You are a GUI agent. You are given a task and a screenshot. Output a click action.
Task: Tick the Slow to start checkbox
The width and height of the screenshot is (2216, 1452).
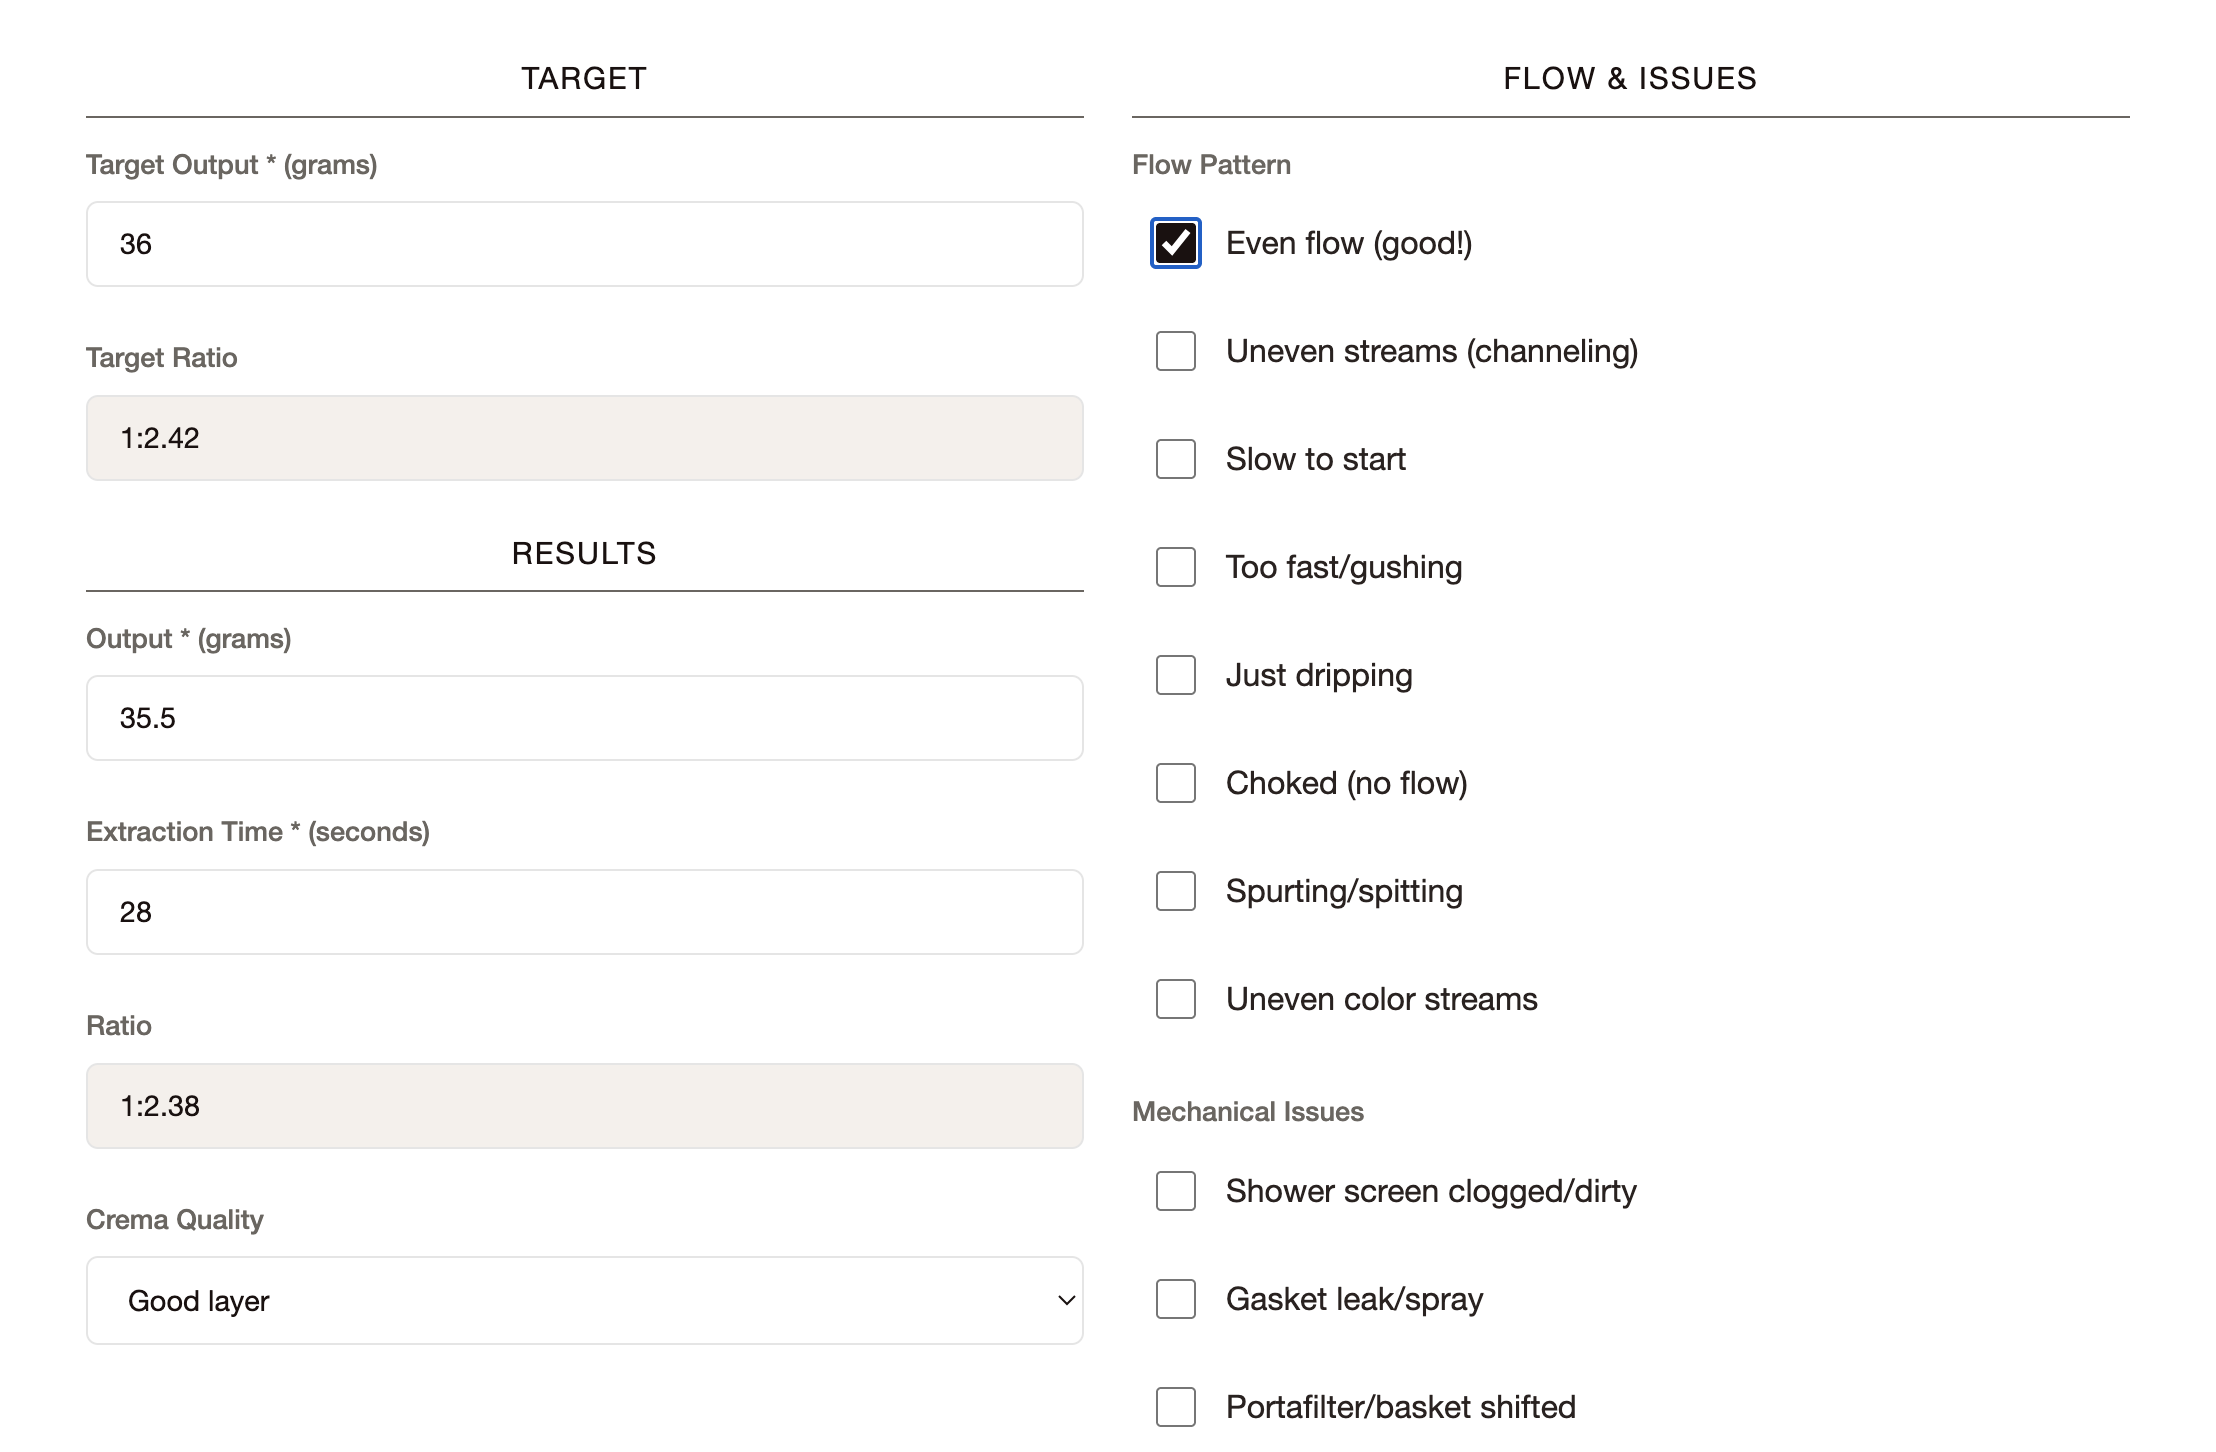click(1175, 459)
